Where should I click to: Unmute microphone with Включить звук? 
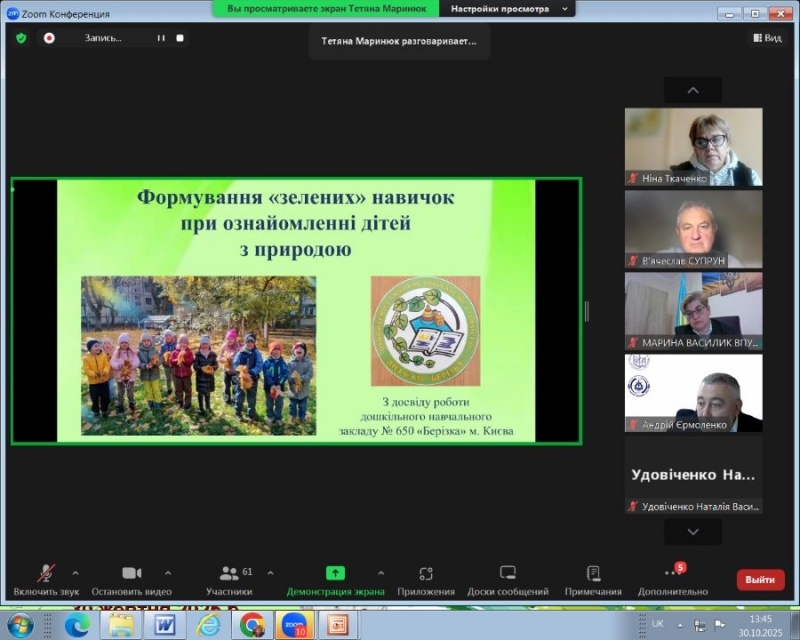46,574
